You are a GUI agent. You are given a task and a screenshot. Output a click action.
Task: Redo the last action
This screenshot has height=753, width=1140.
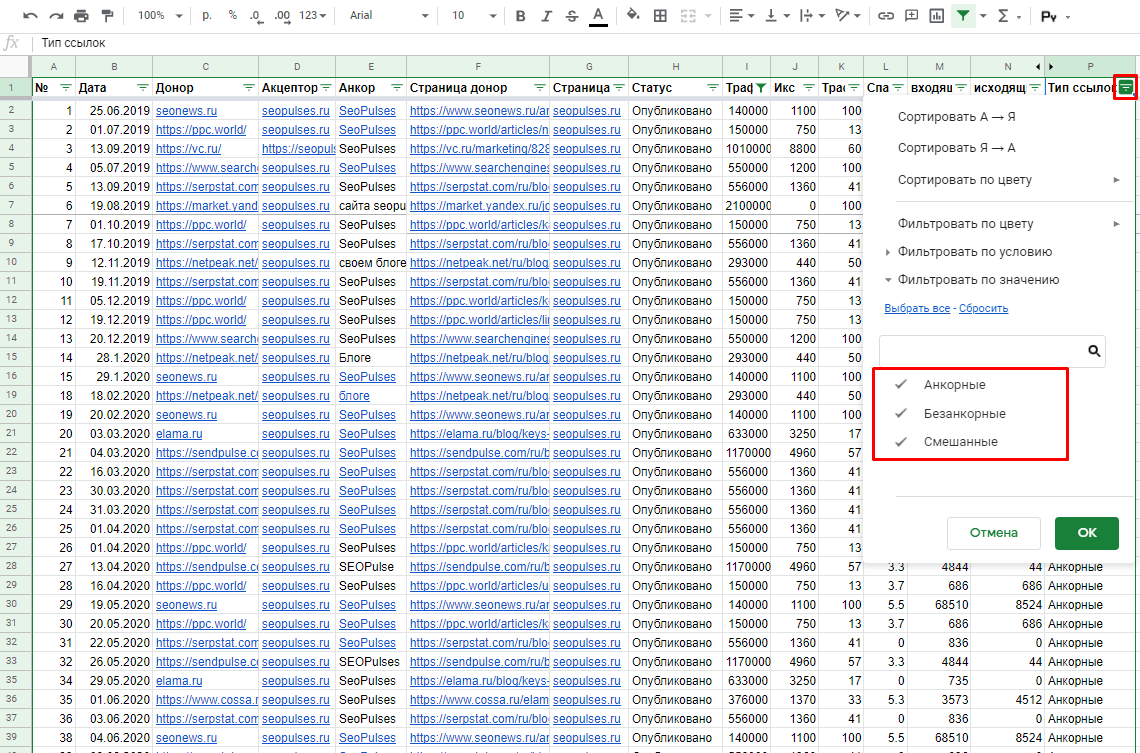[x=56, y=15]
